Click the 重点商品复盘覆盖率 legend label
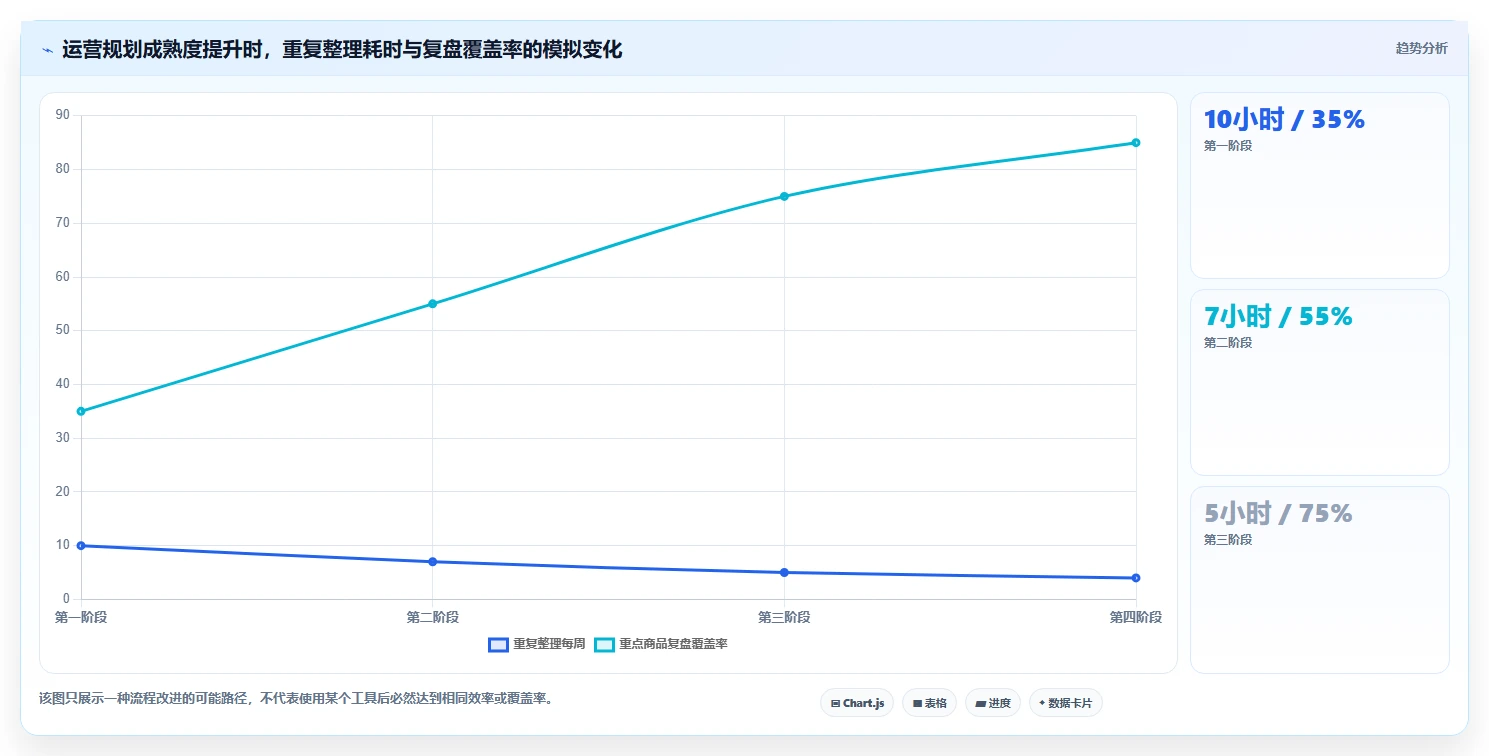1489x756 pixels. 673,644
